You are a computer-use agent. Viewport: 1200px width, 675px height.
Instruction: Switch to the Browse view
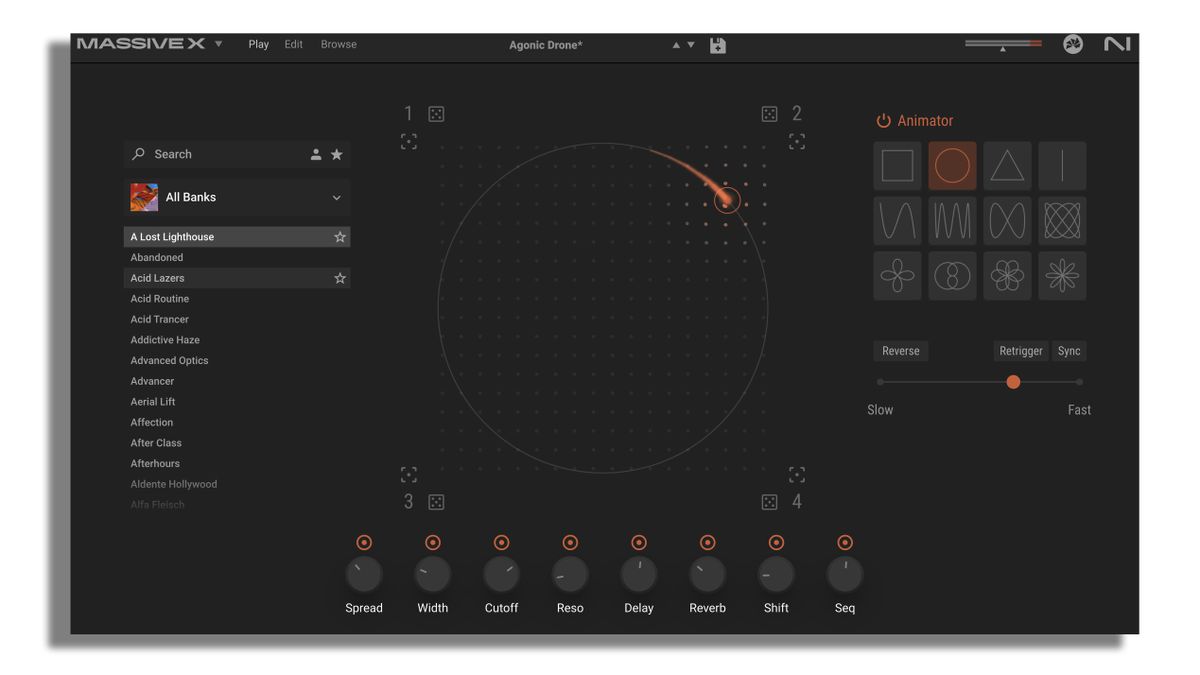pos(339,44)
